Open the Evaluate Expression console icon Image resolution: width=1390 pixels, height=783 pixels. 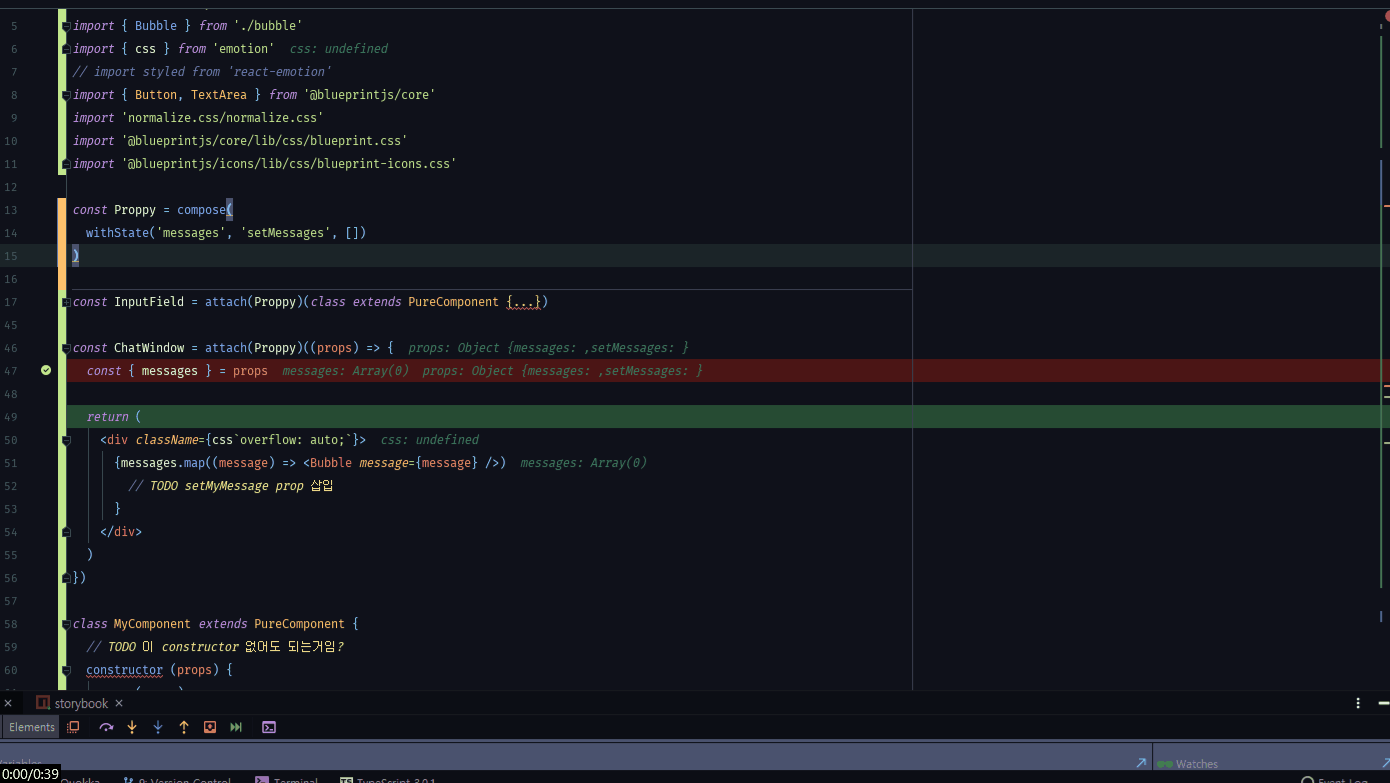[269, 727]
